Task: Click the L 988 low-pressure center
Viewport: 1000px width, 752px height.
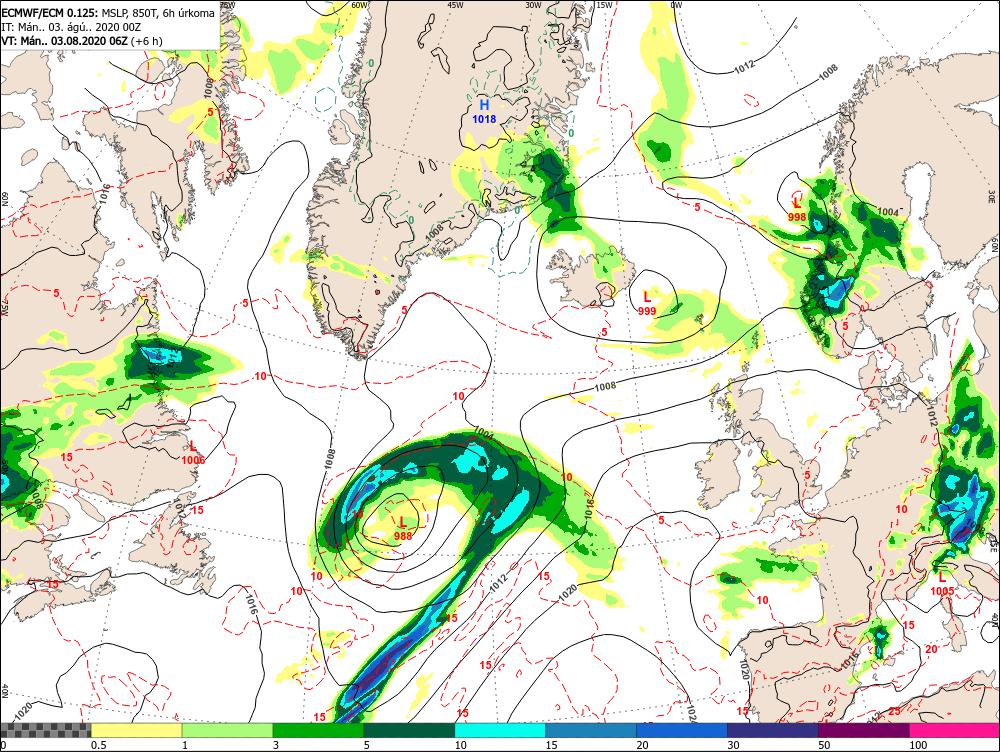Action: pos(402,529)
